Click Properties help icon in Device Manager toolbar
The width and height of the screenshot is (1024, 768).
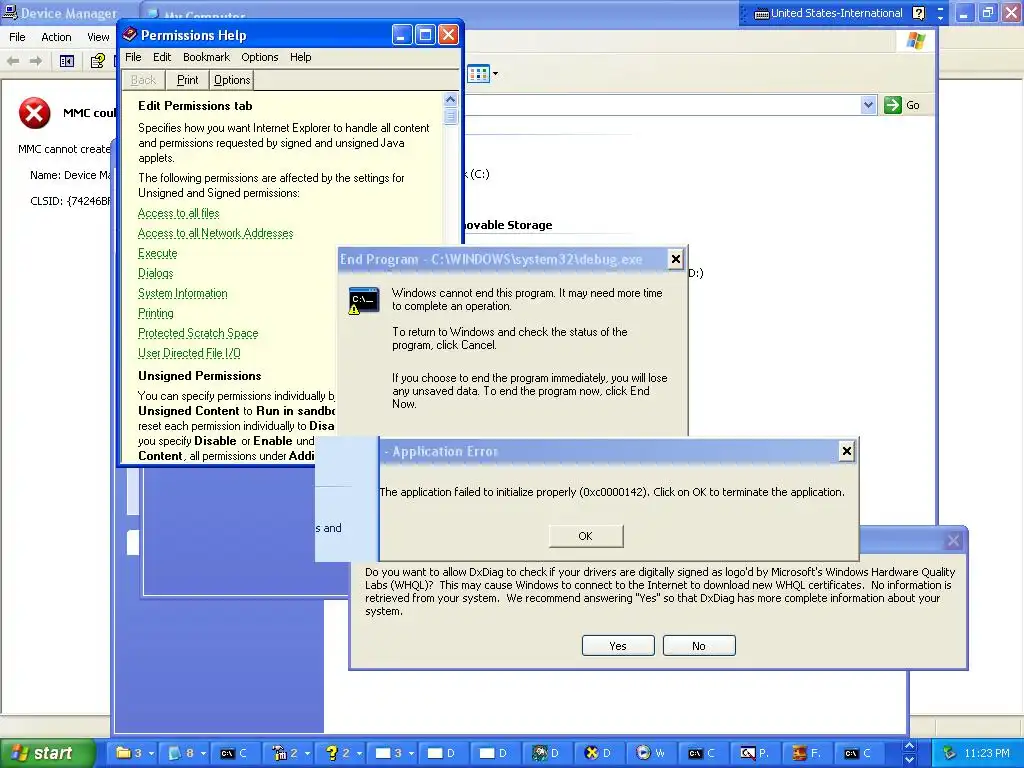click(x=97, y=61)
